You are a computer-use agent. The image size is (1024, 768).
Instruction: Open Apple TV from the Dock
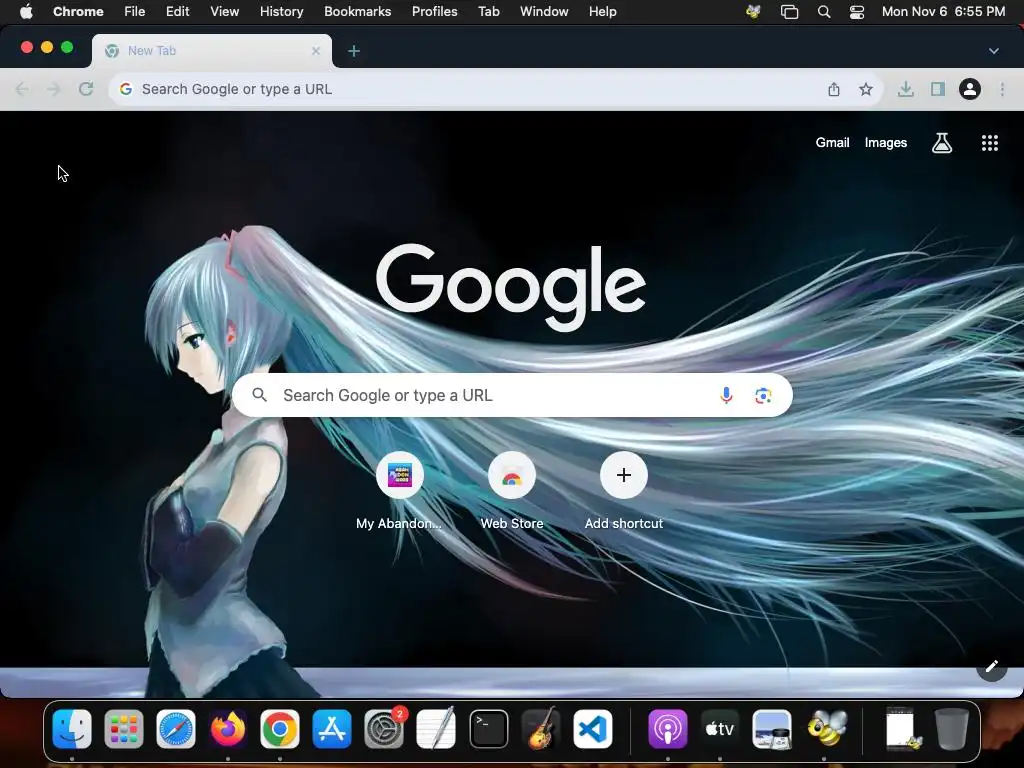pos(720,728)
